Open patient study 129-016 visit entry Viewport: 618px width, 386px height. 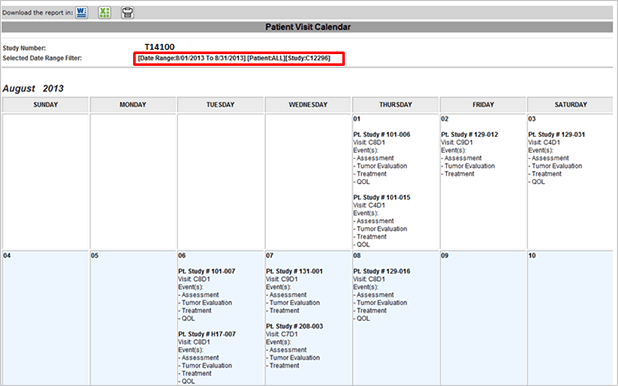point(382,271)
